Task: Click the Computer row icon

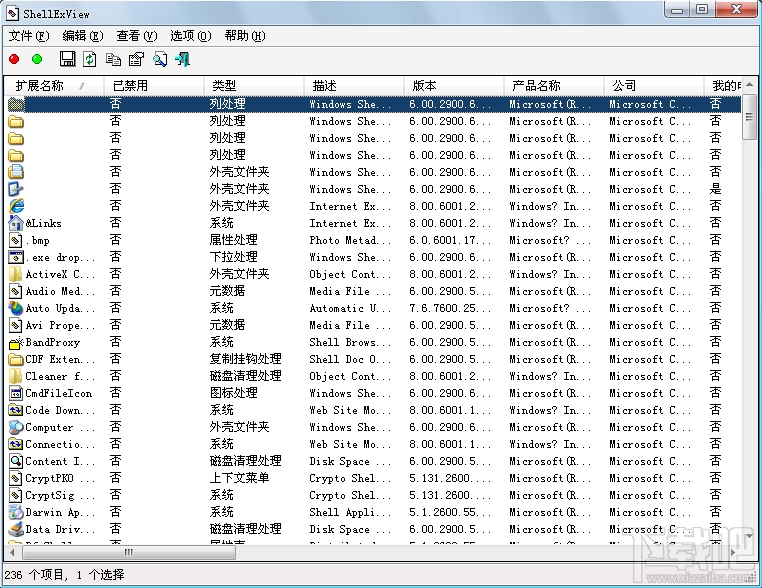Action: coord(16,427)
